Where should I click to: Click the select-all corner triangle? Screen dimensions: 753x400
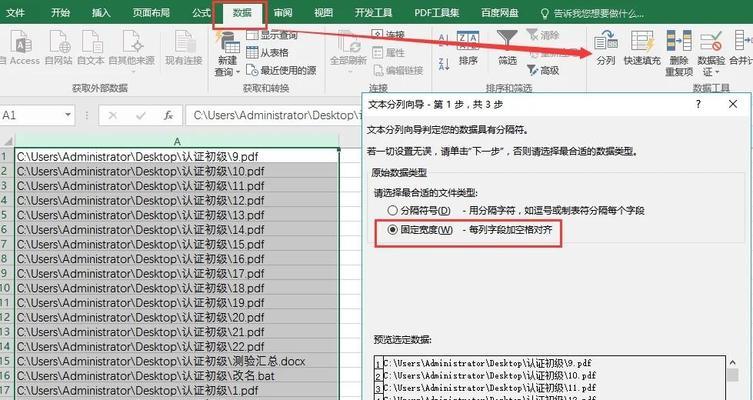tap(7, 141)
